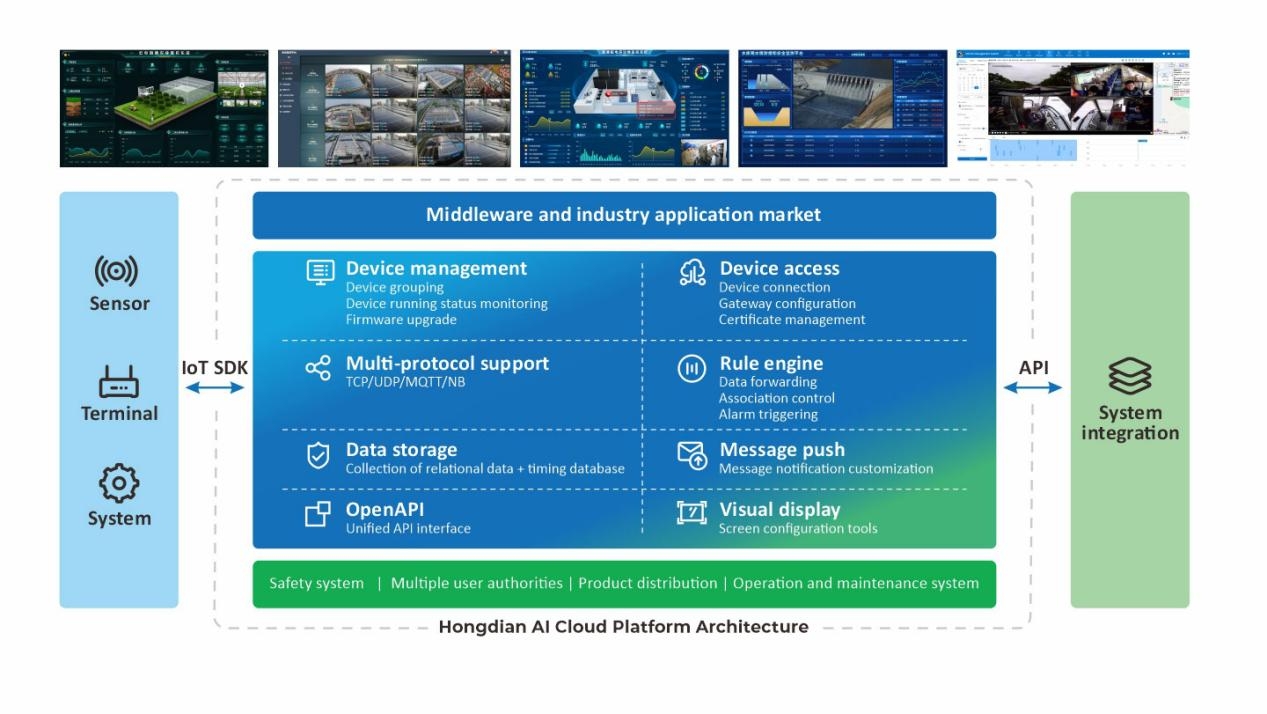Open the camera grid surveillance thumbnail
This screenshot has width=1267, height=714.
tap(394, 108)
